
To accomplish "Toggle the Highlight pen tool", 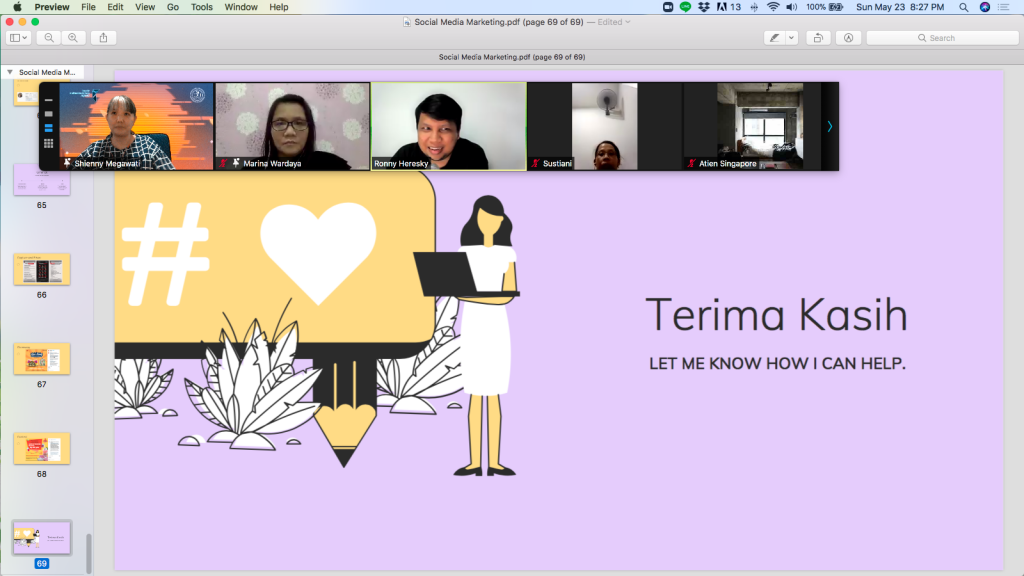I will 773,38.
